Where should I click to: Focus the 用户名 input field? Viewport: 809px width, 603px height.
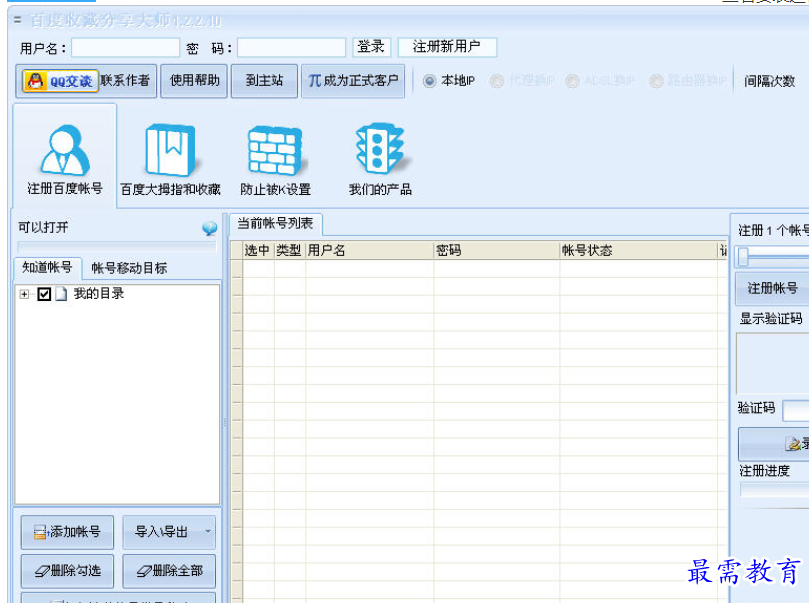pos(125,47)
